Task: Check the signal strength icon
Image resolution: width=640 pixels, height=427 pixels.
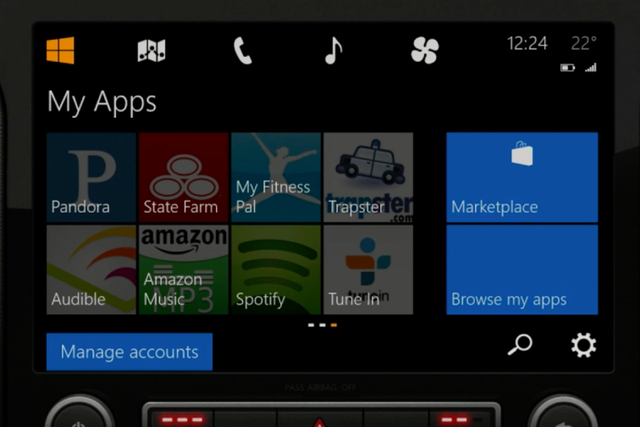Action: (591, 67)
